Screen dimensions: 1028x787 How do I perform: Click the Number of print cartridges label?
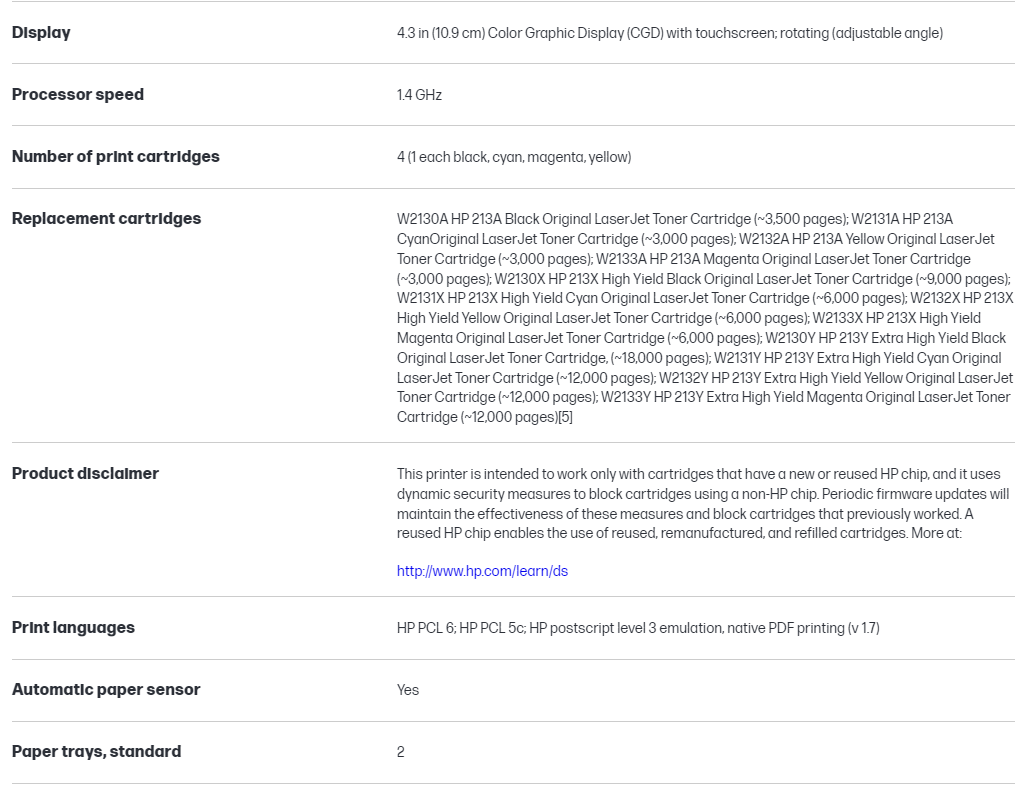[x=115, y=157]
